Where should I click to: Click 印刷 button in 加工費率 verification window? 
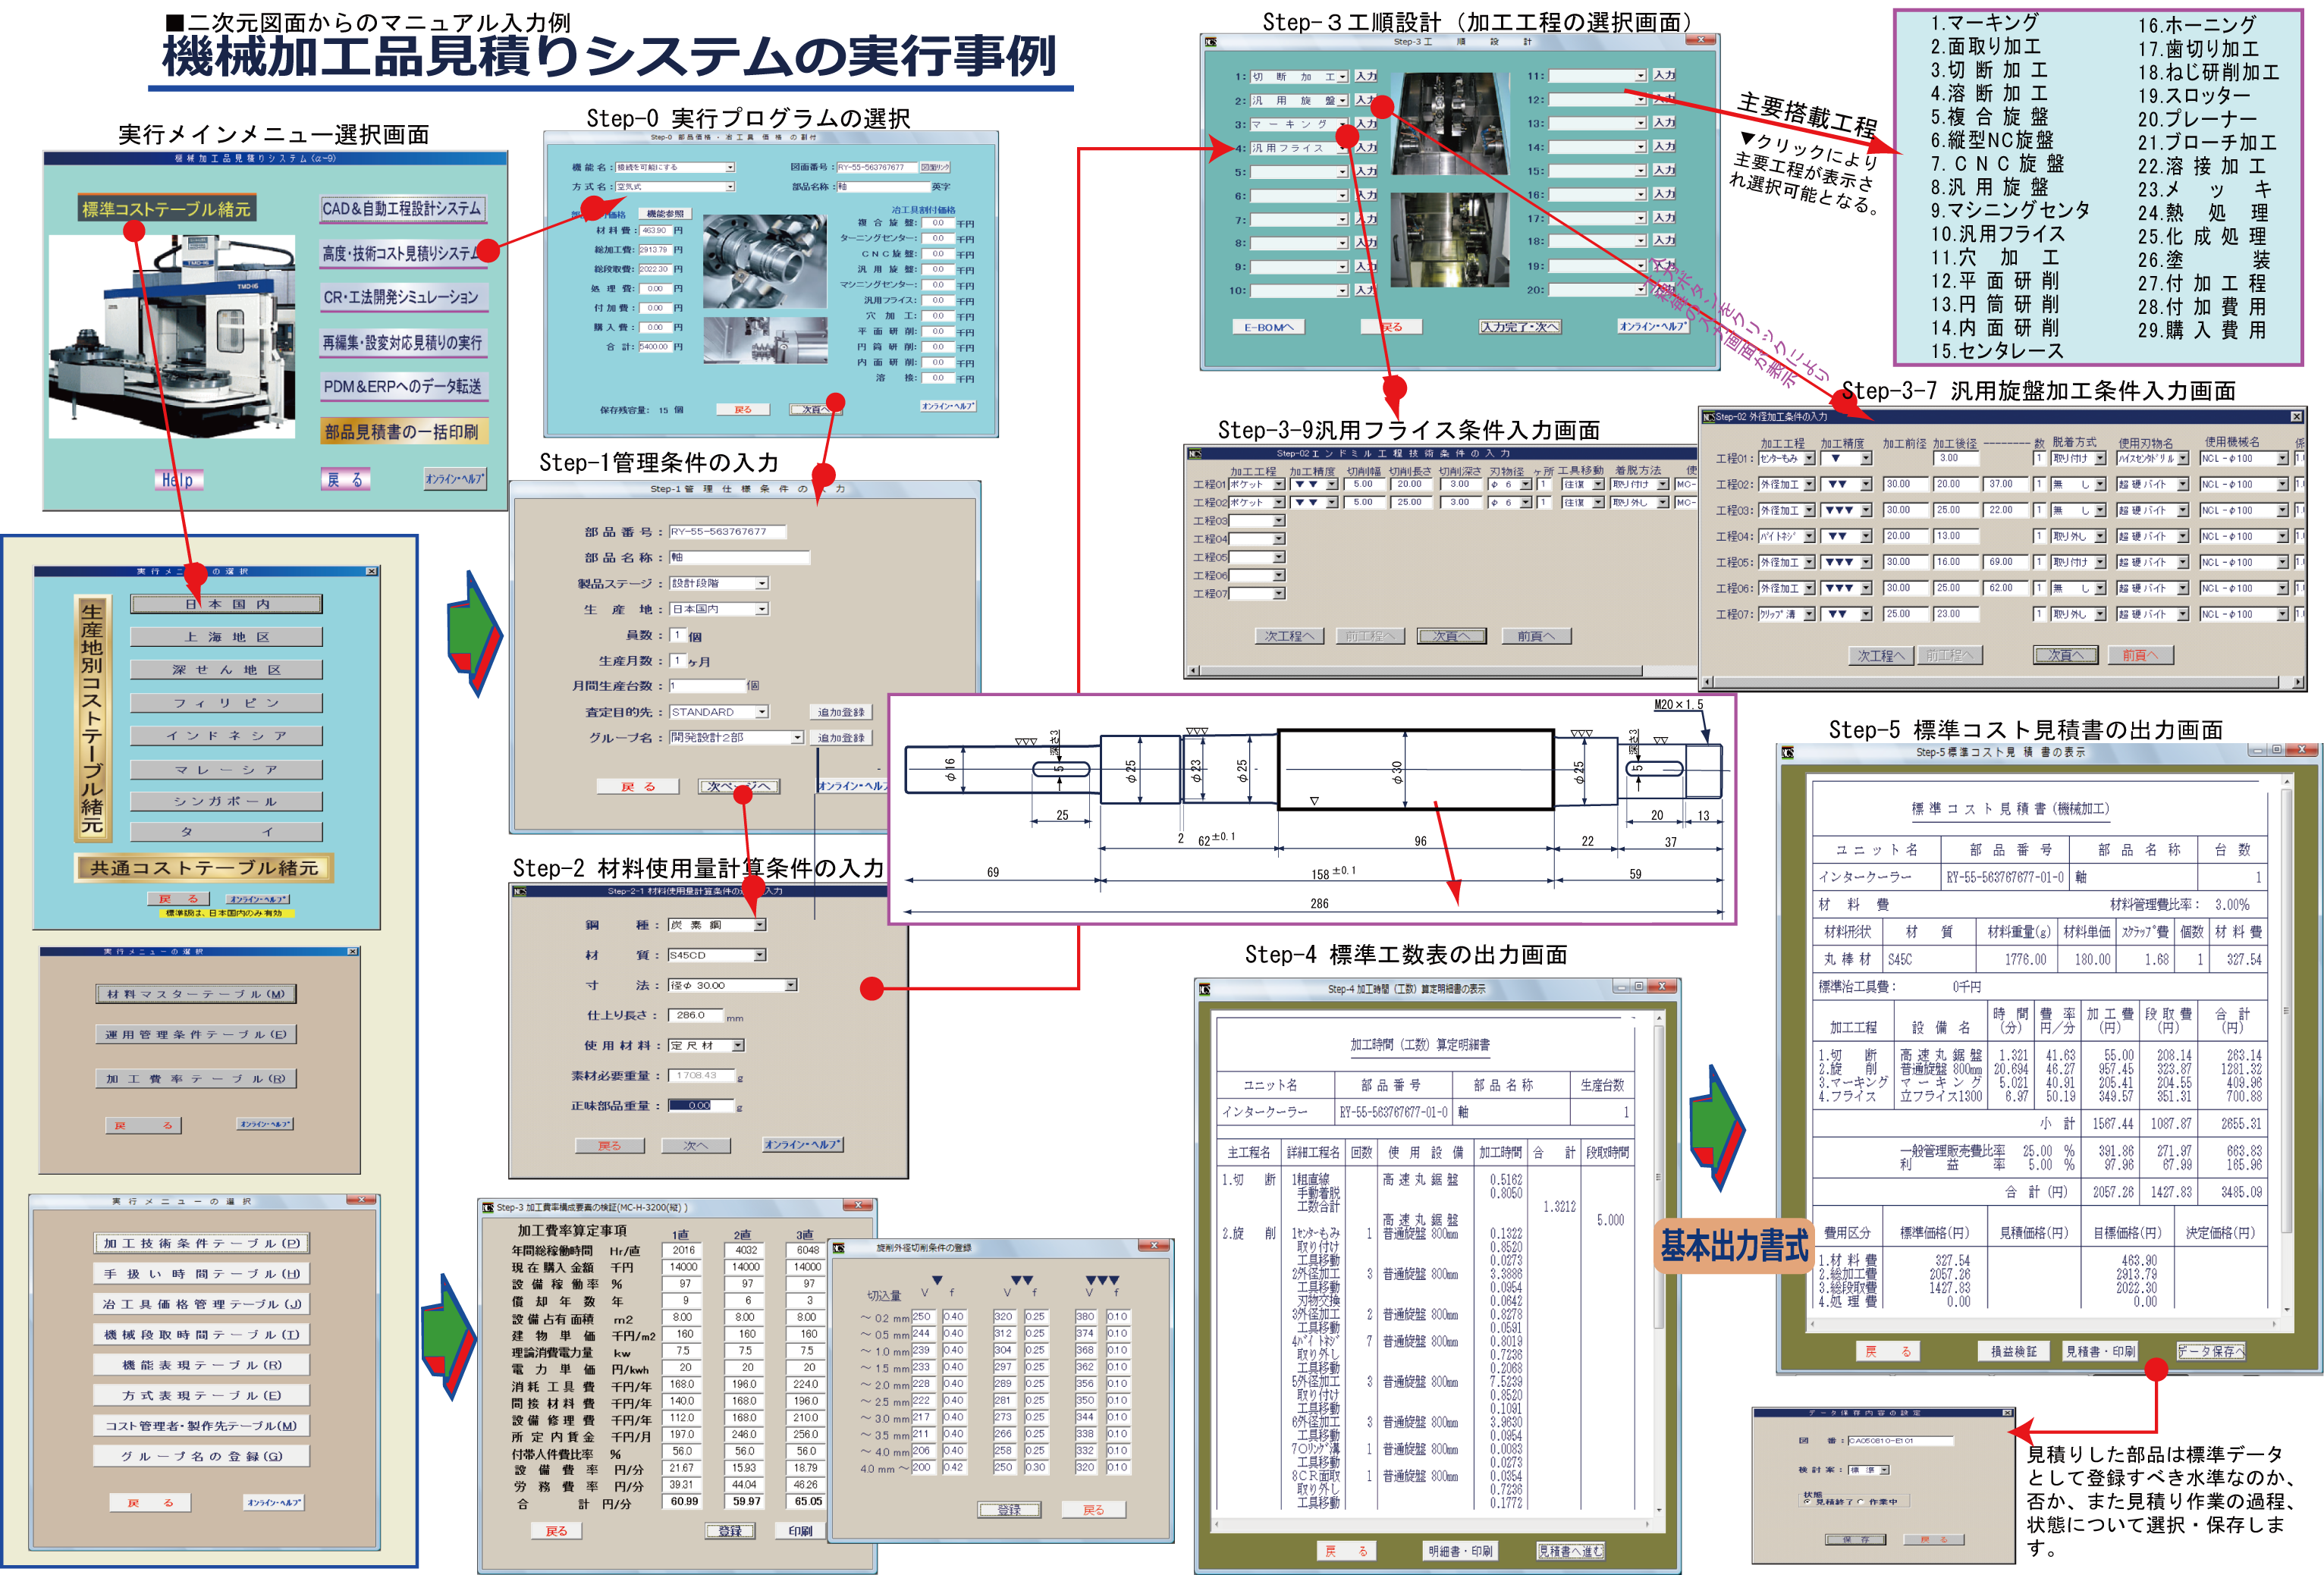pyautogui.click(x=800, y=1531)
